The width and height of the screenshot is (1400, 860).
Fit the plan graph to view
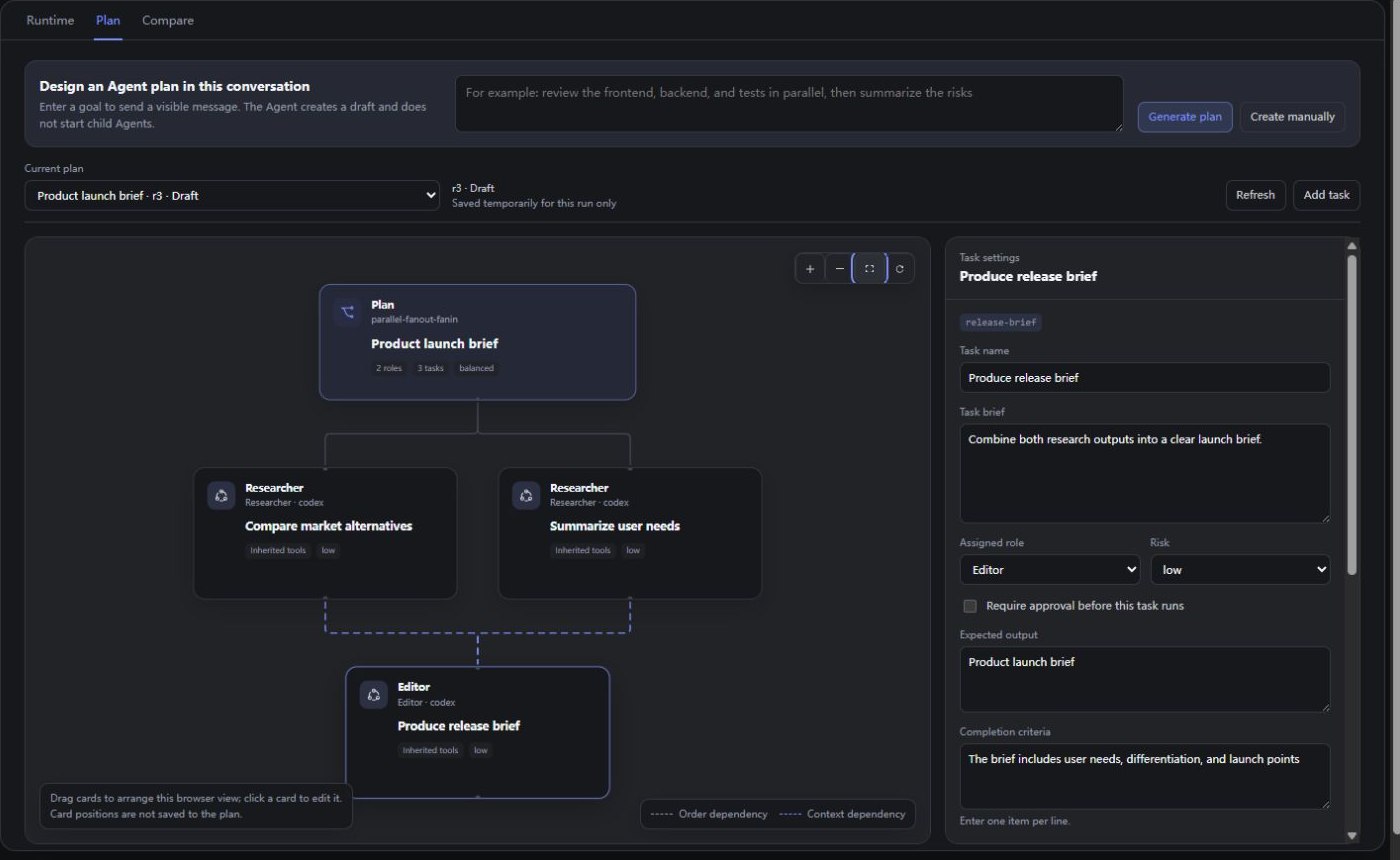[x=869, y=269]
